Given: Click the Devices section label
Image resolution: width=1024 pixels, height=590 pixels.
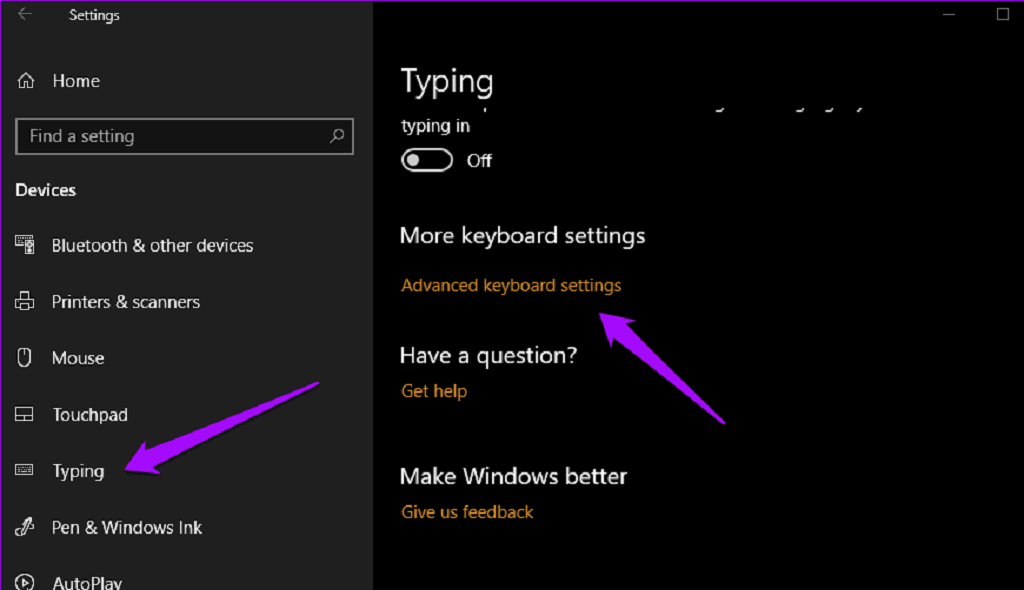Looking at the screenshot, I should [46, 190].
